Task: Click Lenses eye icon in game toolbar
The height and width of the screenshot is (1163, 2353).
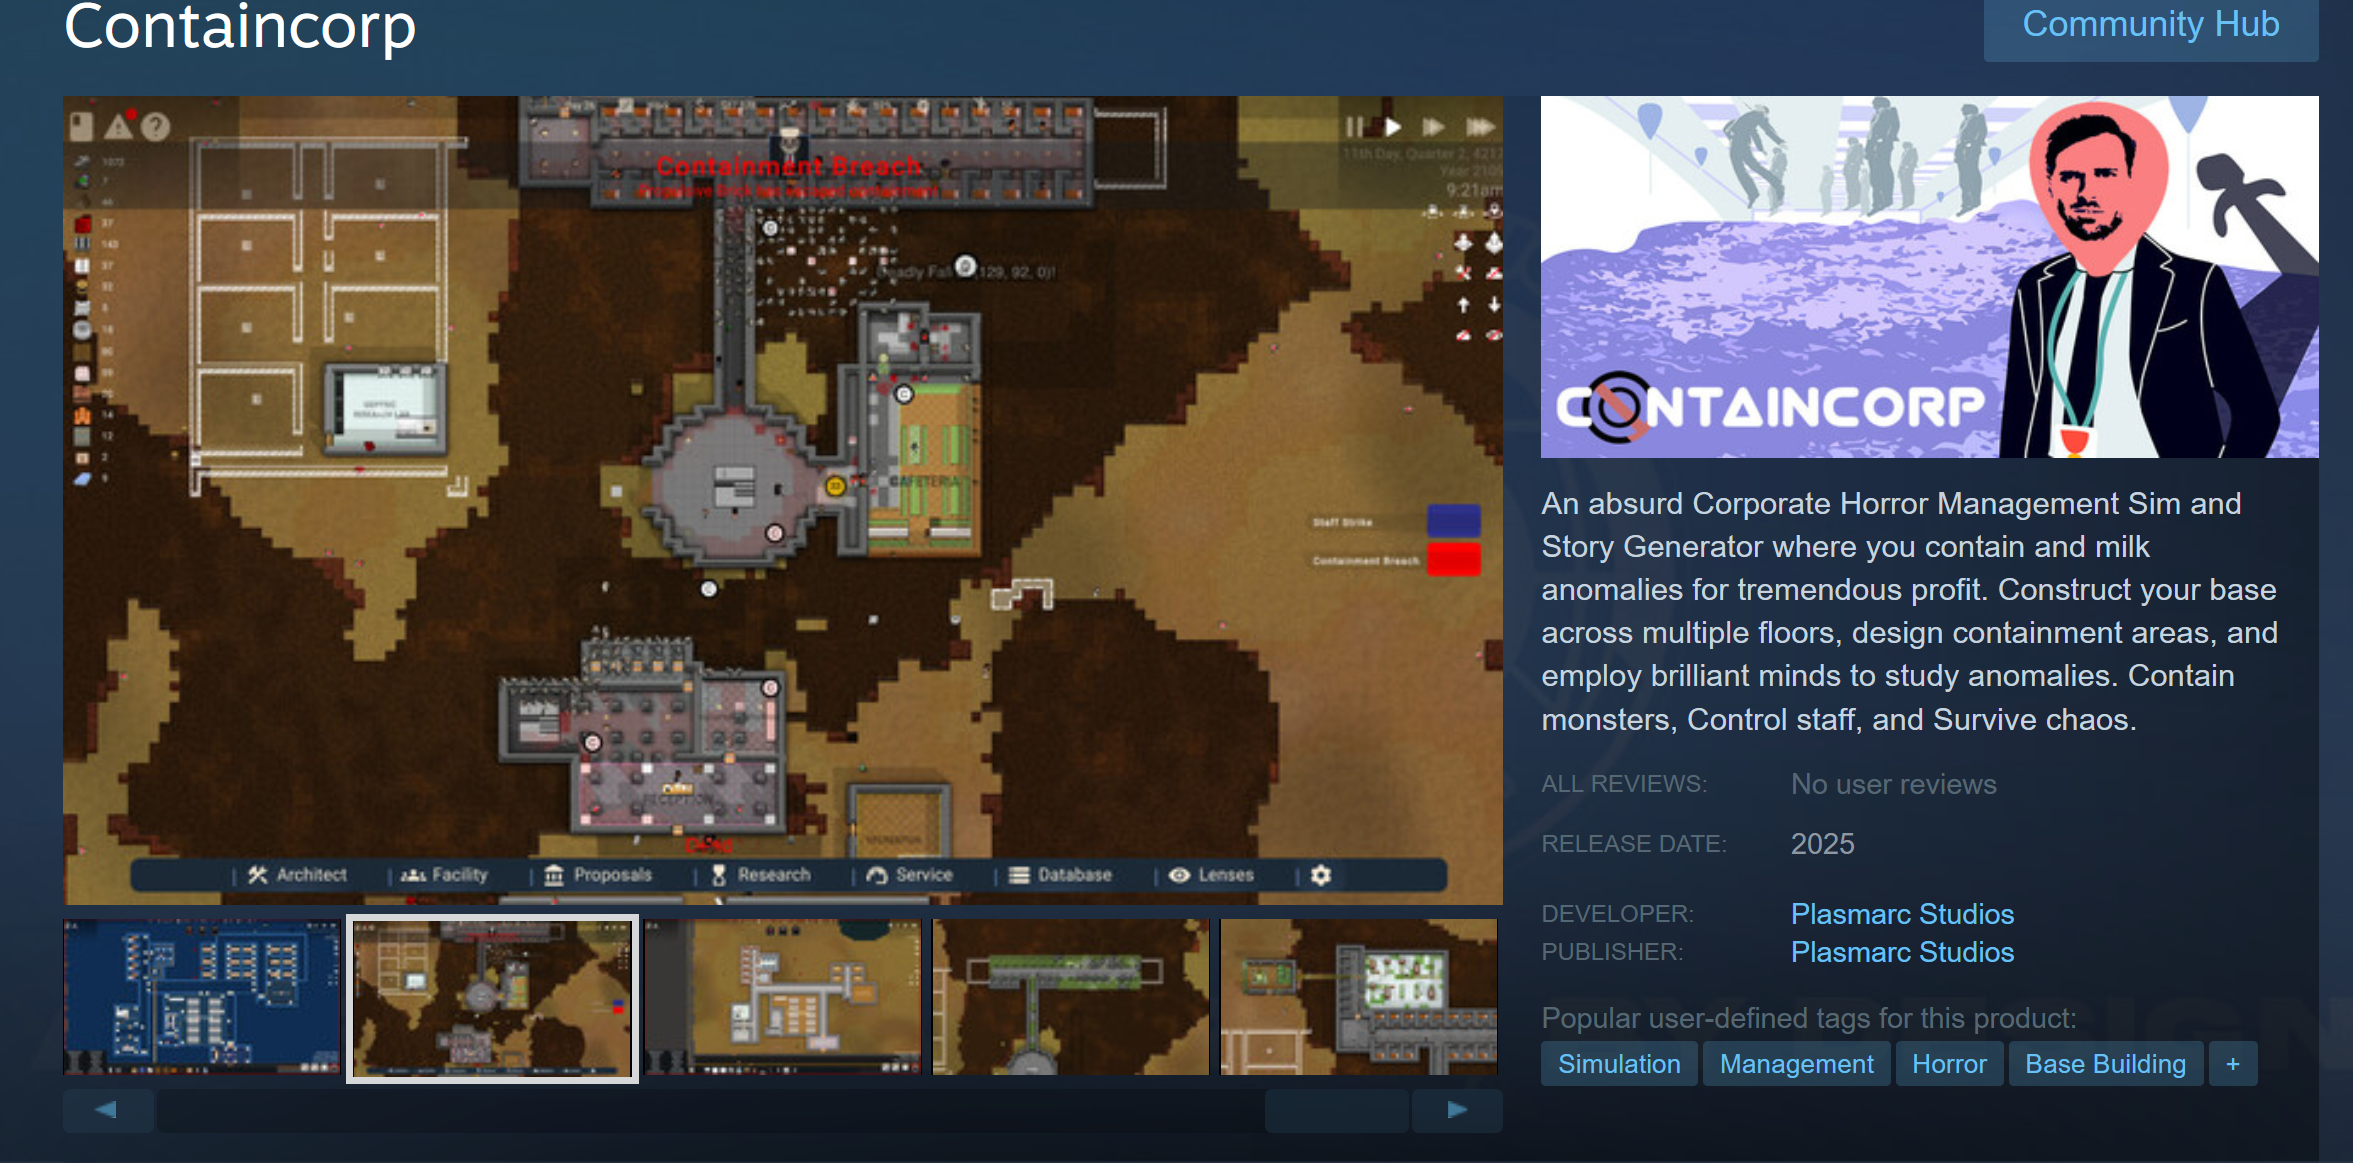Action: pyautogui.click(x=1180, y=875)
